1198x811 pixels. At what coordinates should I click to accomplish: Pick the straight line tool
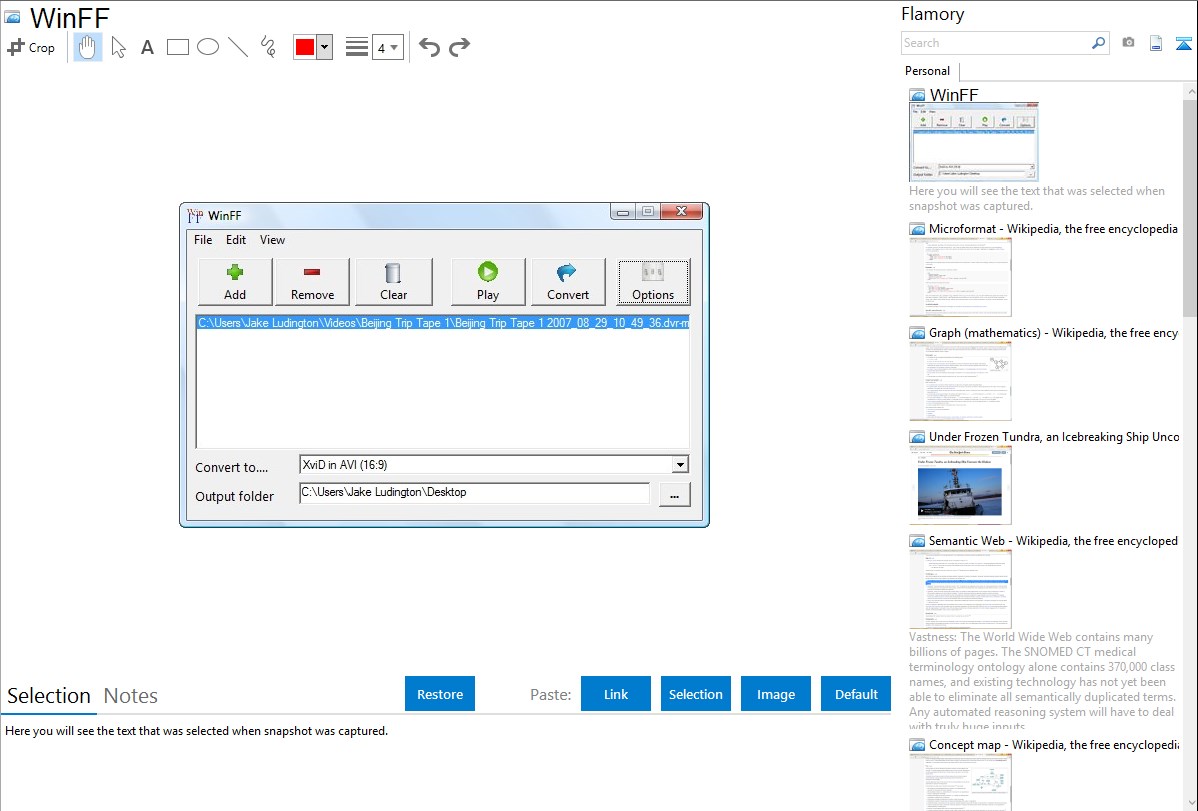click(x=238, y=47)
